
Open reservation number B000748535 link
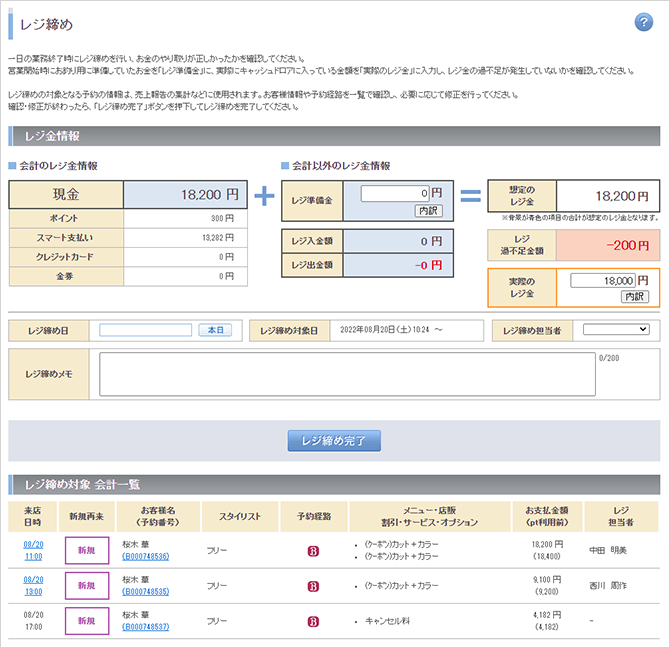[x=146, y=591]
